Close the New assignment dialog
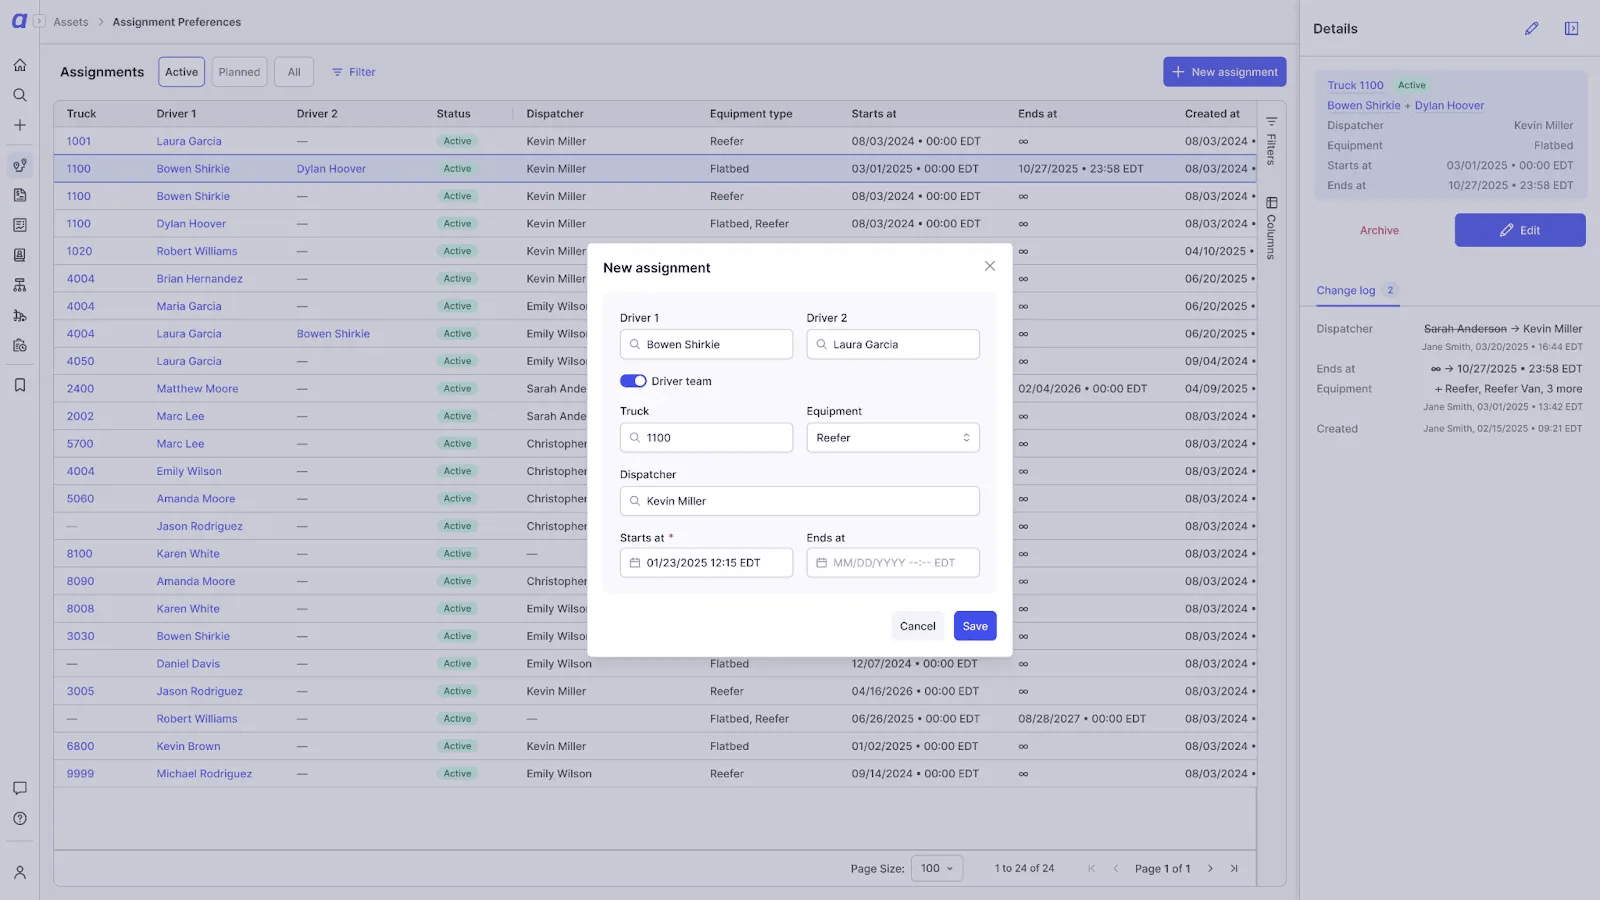 pos(989,266)
